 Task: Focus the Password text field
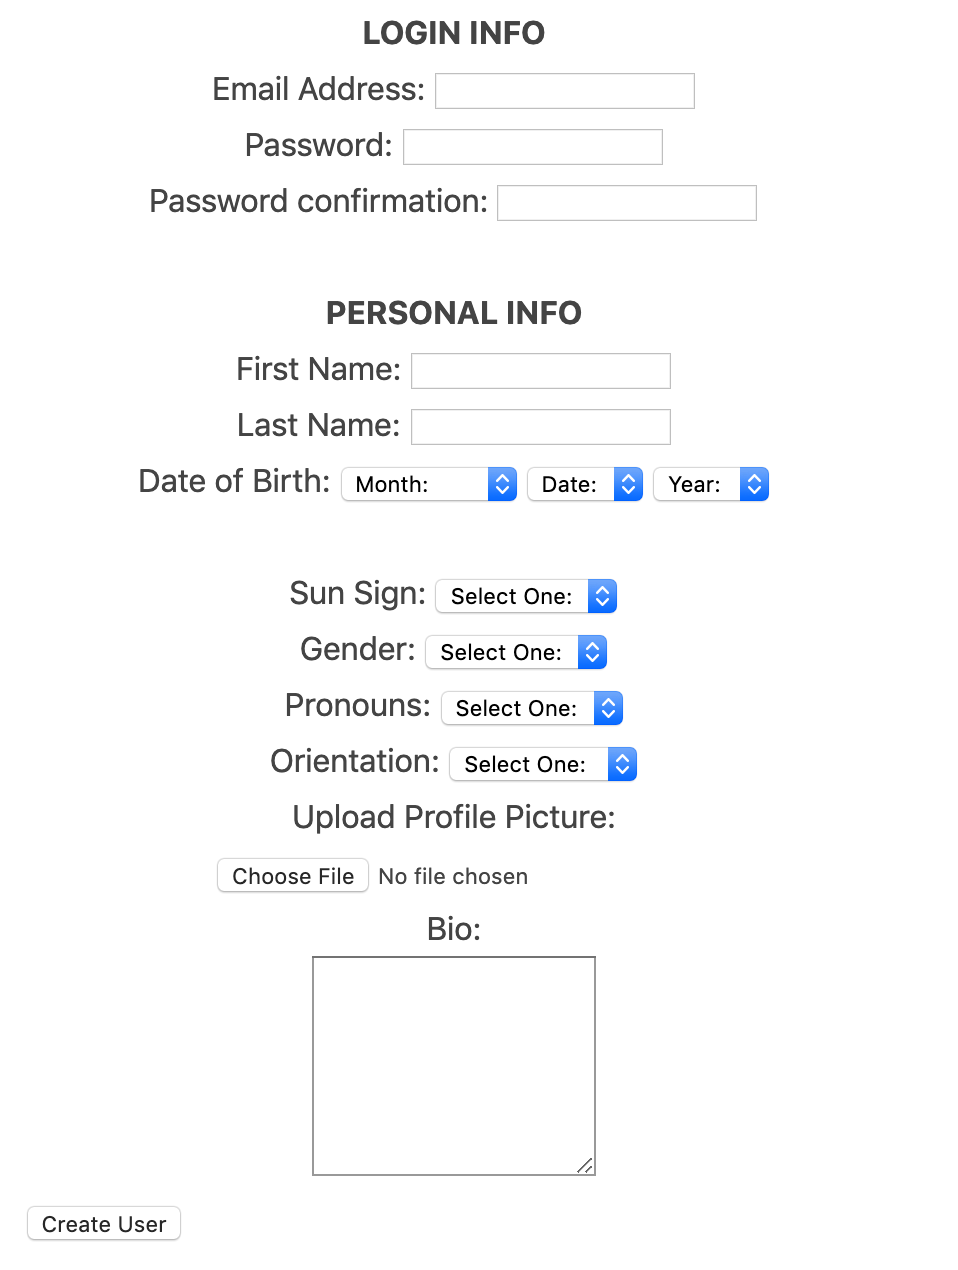tap(532, 147)
